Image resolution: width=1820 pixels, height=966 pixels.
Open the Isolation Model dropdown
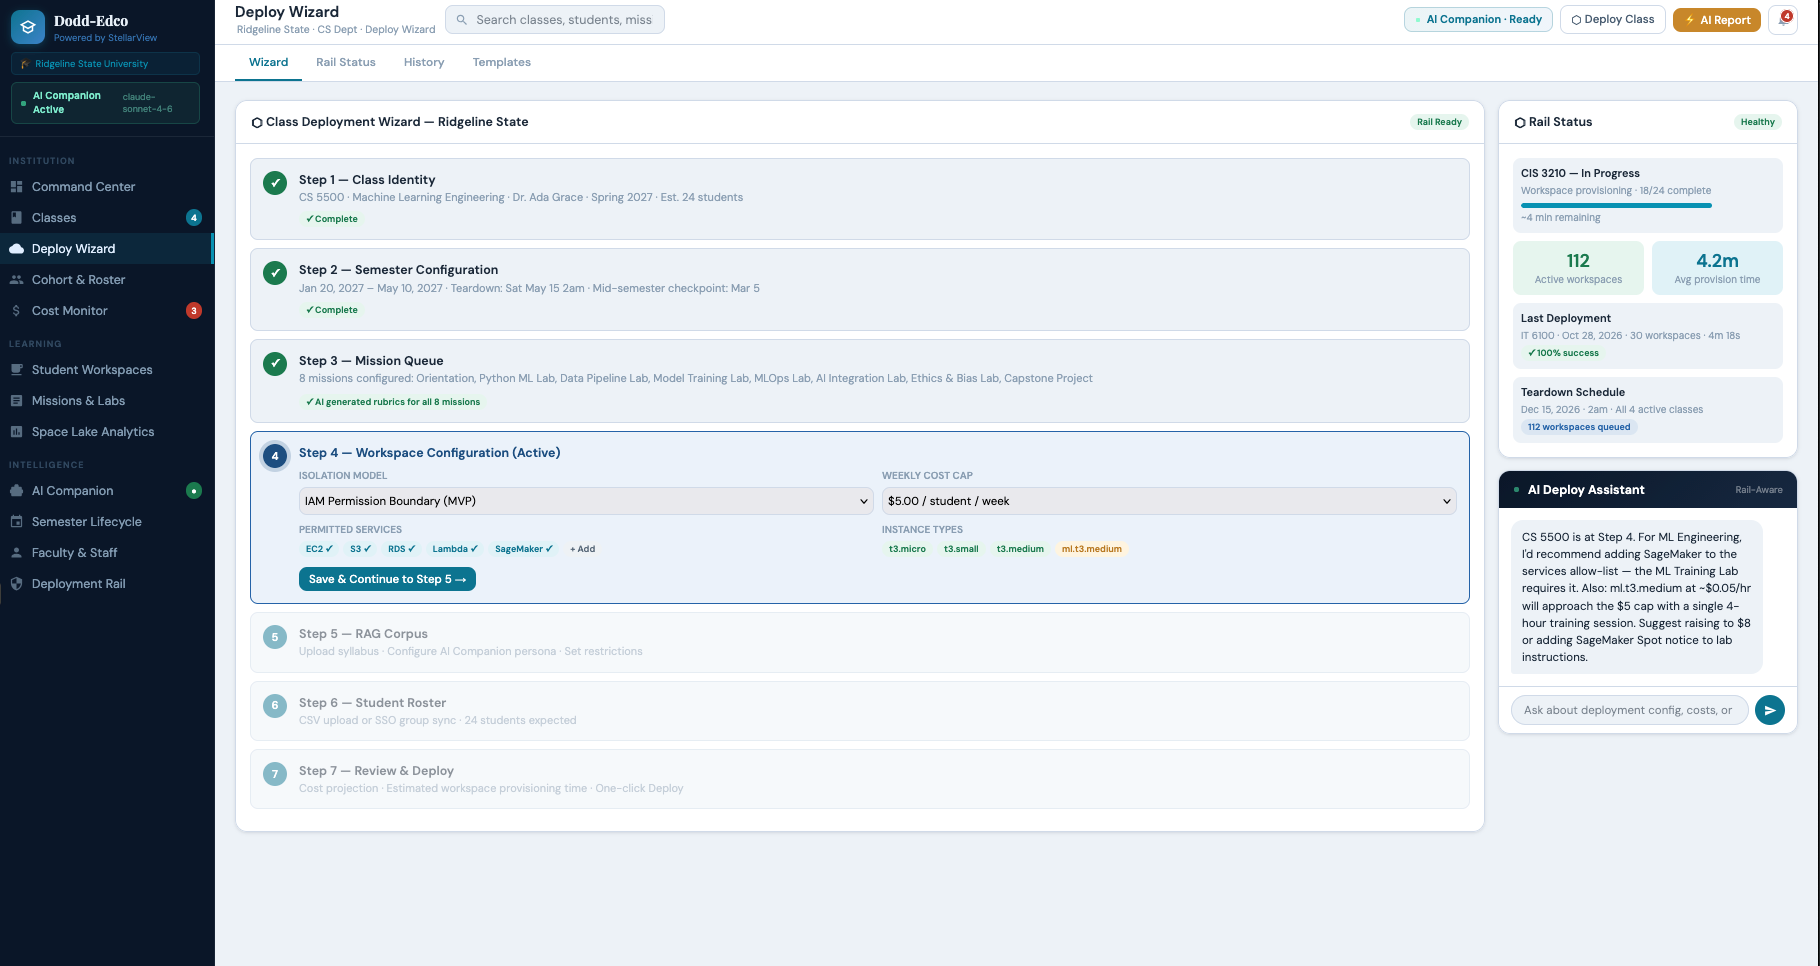[x=586, y=501]
